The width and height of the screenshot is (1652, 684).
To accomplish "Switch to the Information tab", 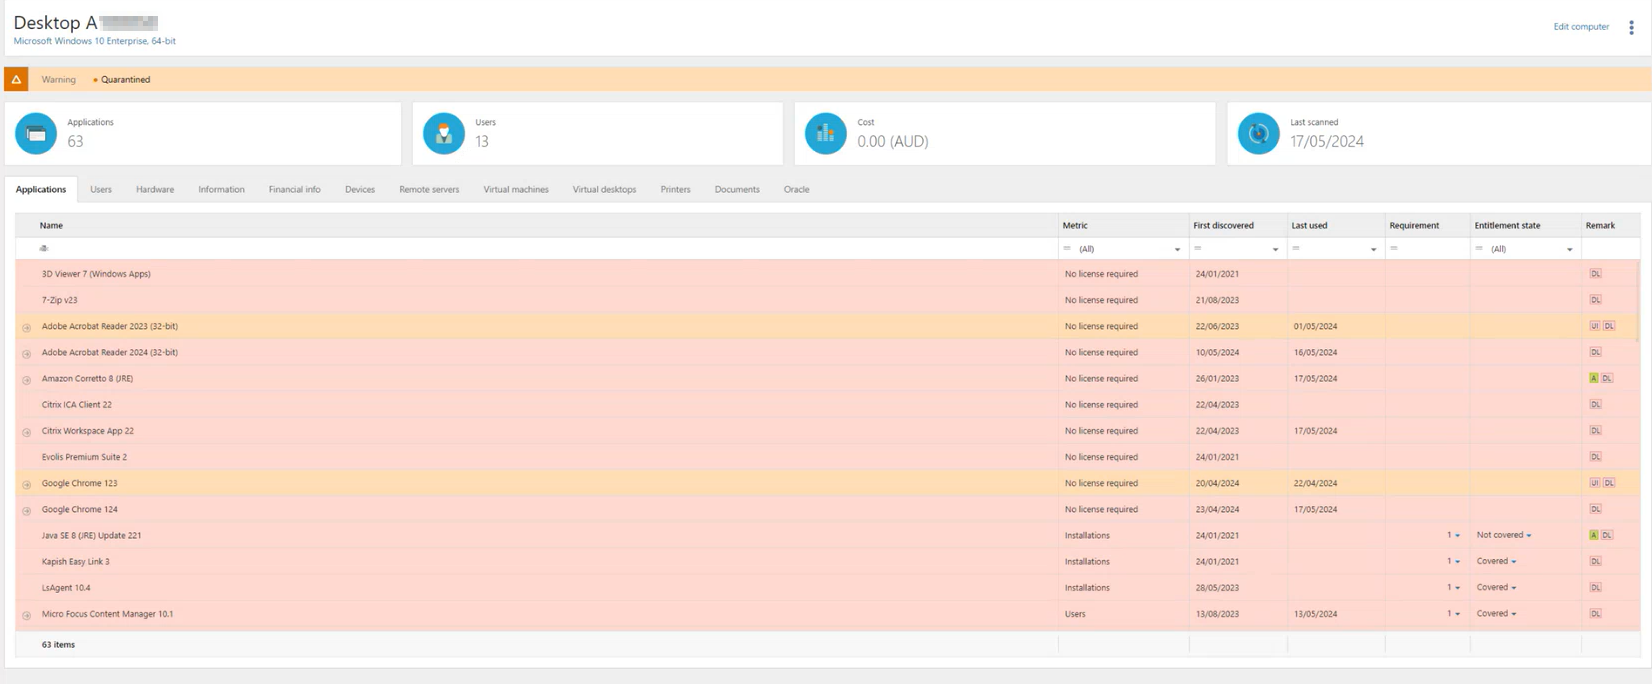I will (221, 189).
